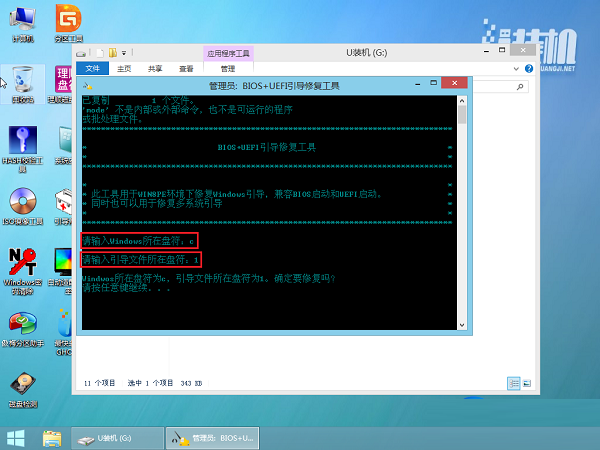The height and width of the screenshot is (450, 600).
Task: Launch the 傲梅分区助手 partition assistant icon
Action: (23, 329)
